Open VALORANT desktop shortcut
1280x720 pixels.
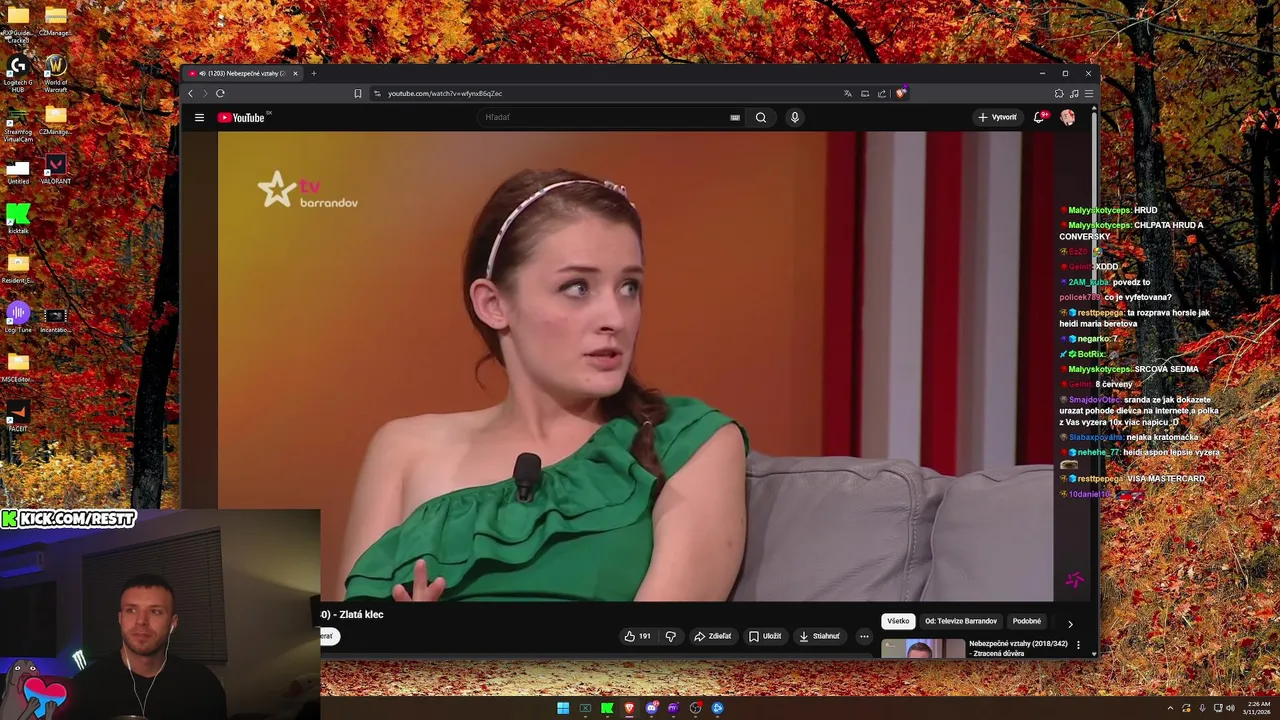(x=56, y=169)
